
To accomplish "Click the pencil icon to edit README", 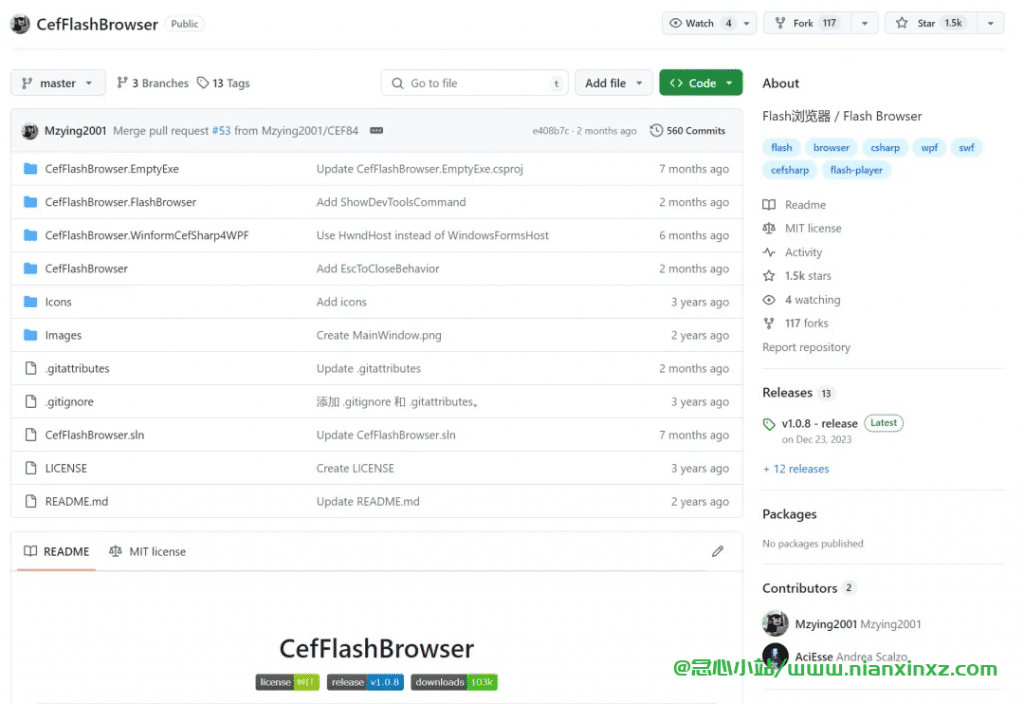I will coord(717,552).
